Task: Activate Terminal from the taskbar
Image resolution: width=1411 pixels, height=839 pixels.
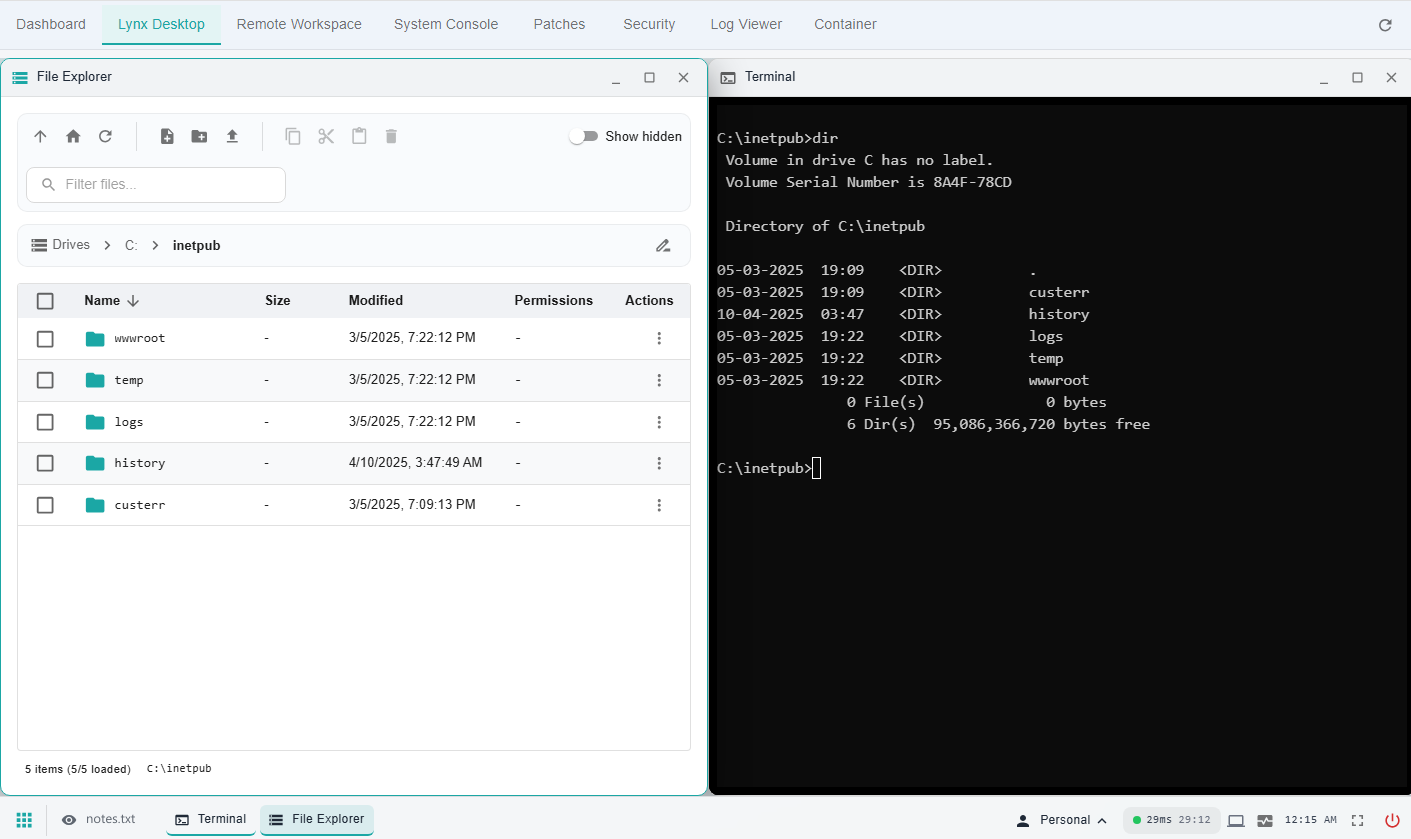Action: pyautogui.click(x=211, y=820)
